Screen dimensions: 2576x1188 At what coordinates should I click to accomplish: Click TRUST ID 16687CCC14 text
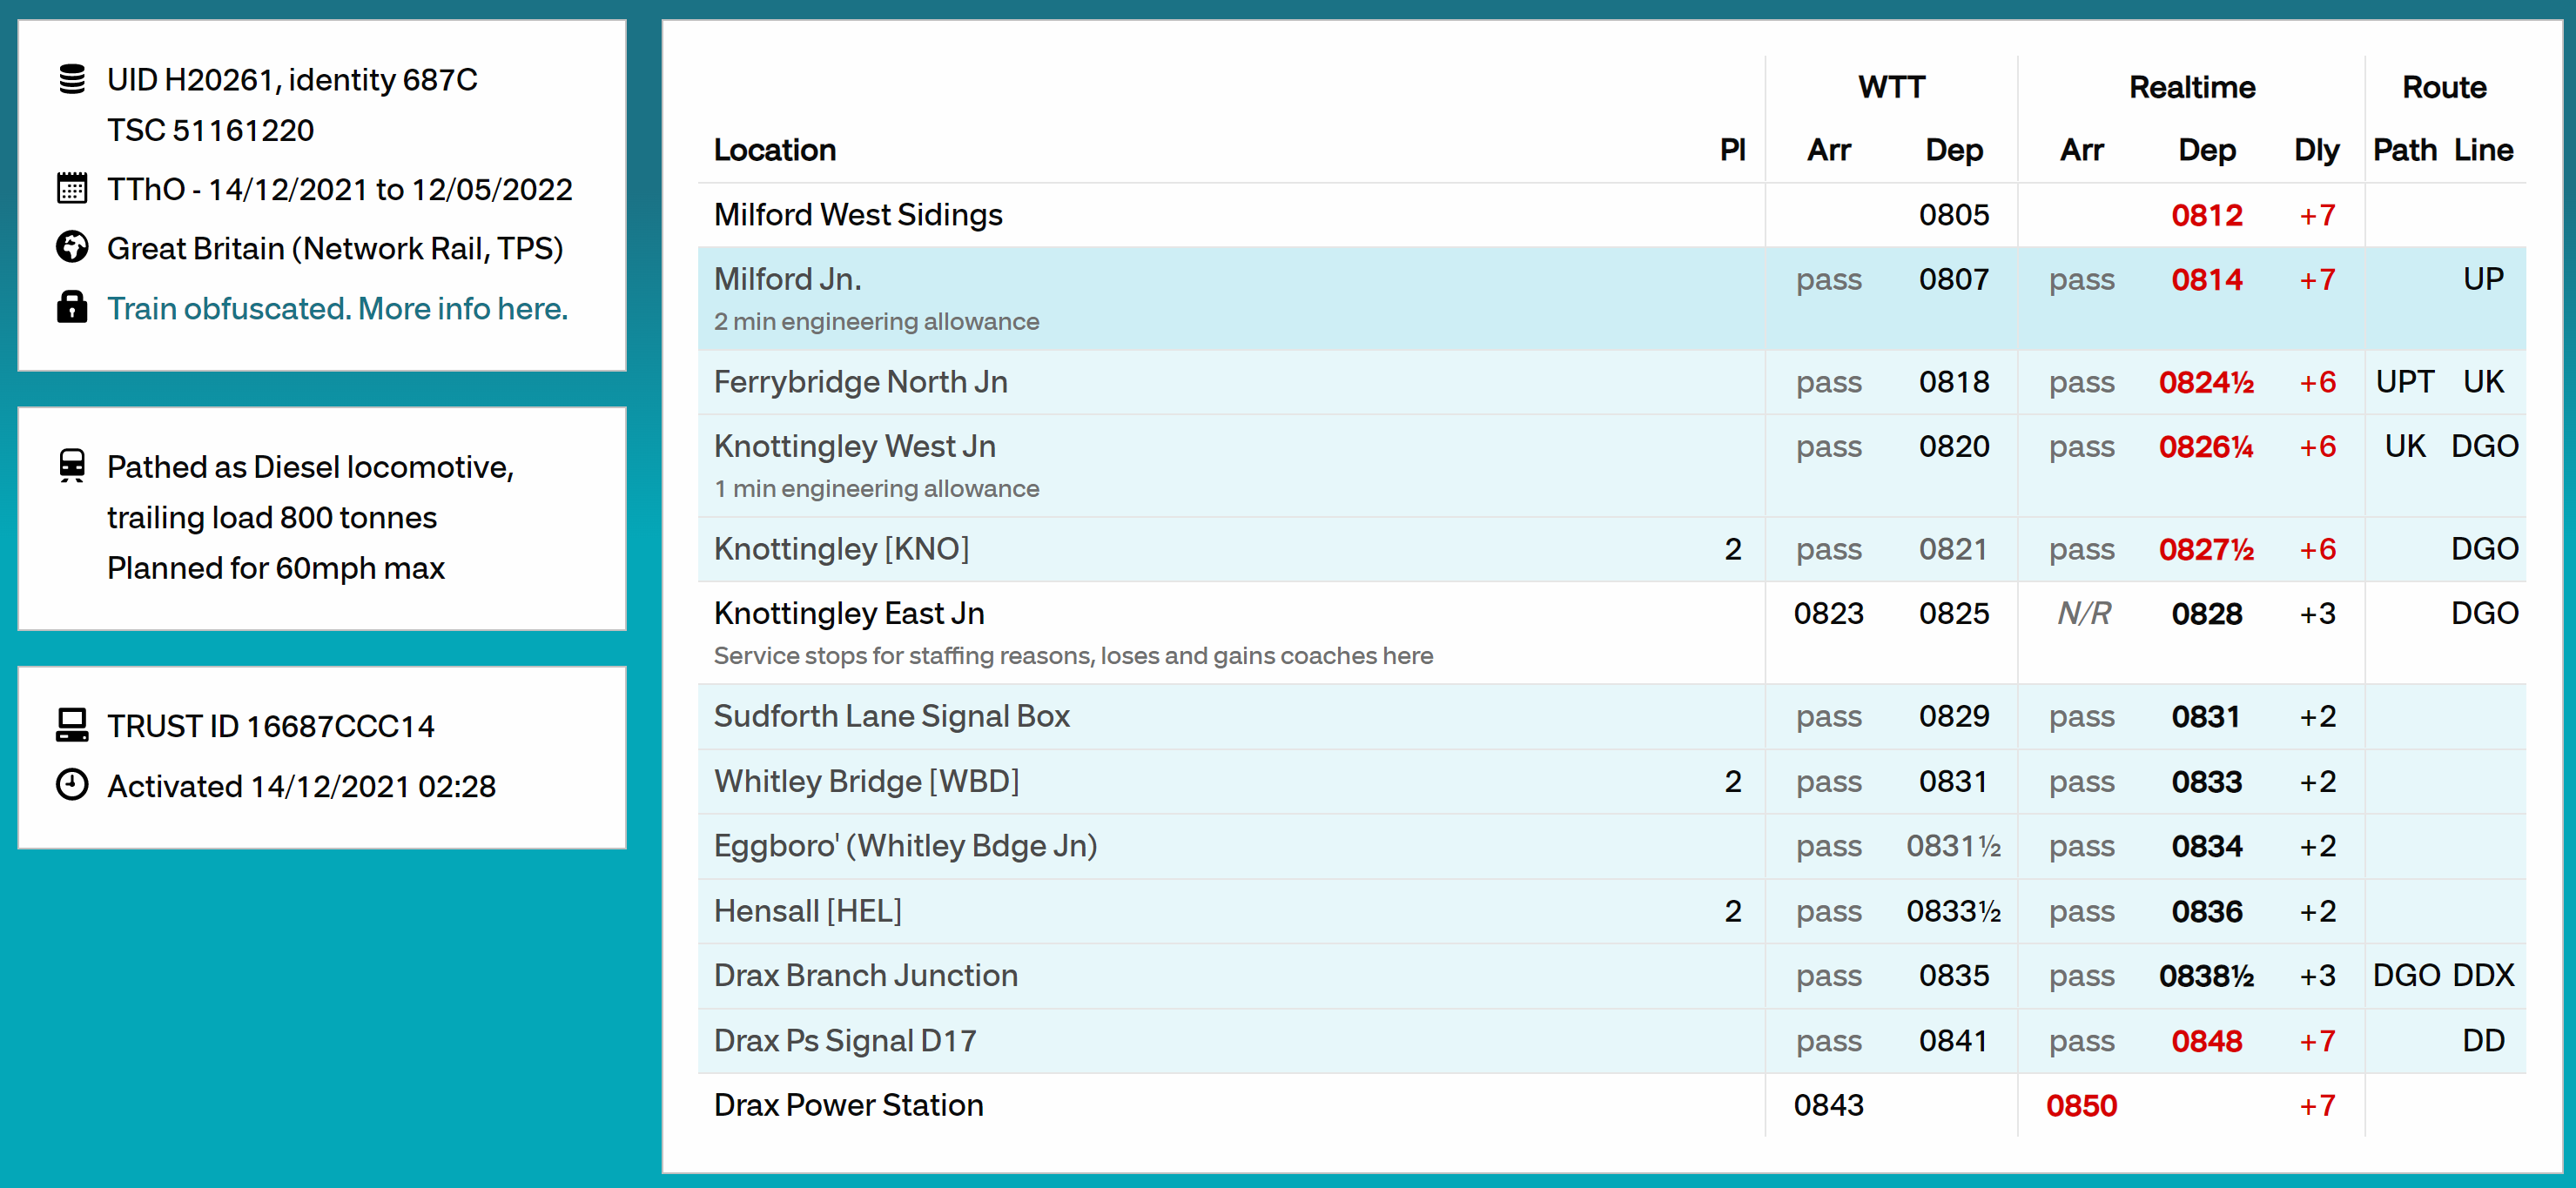tap(270, 726)
